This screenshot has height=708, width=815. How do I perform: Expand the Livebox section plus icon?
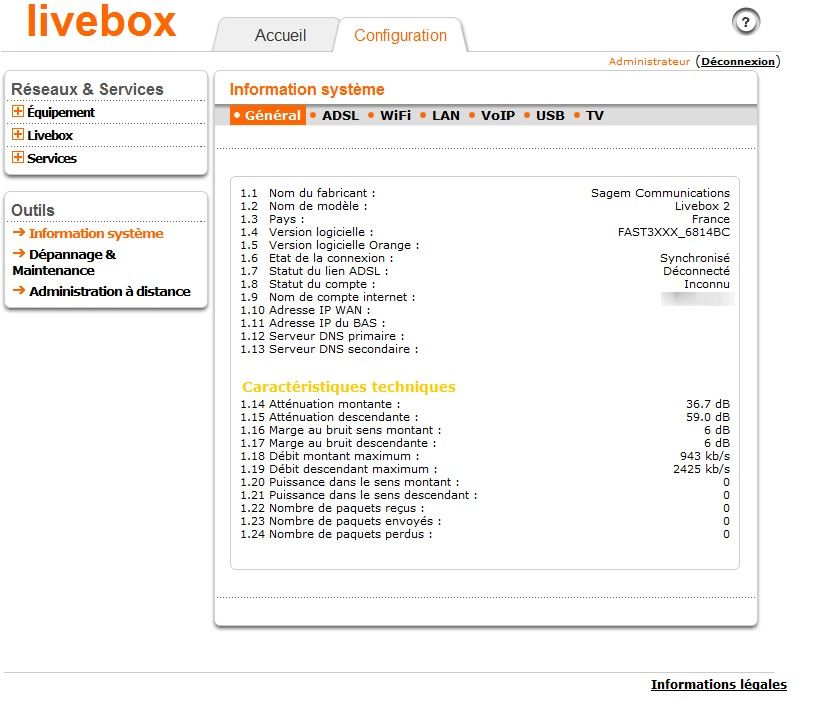18,134
